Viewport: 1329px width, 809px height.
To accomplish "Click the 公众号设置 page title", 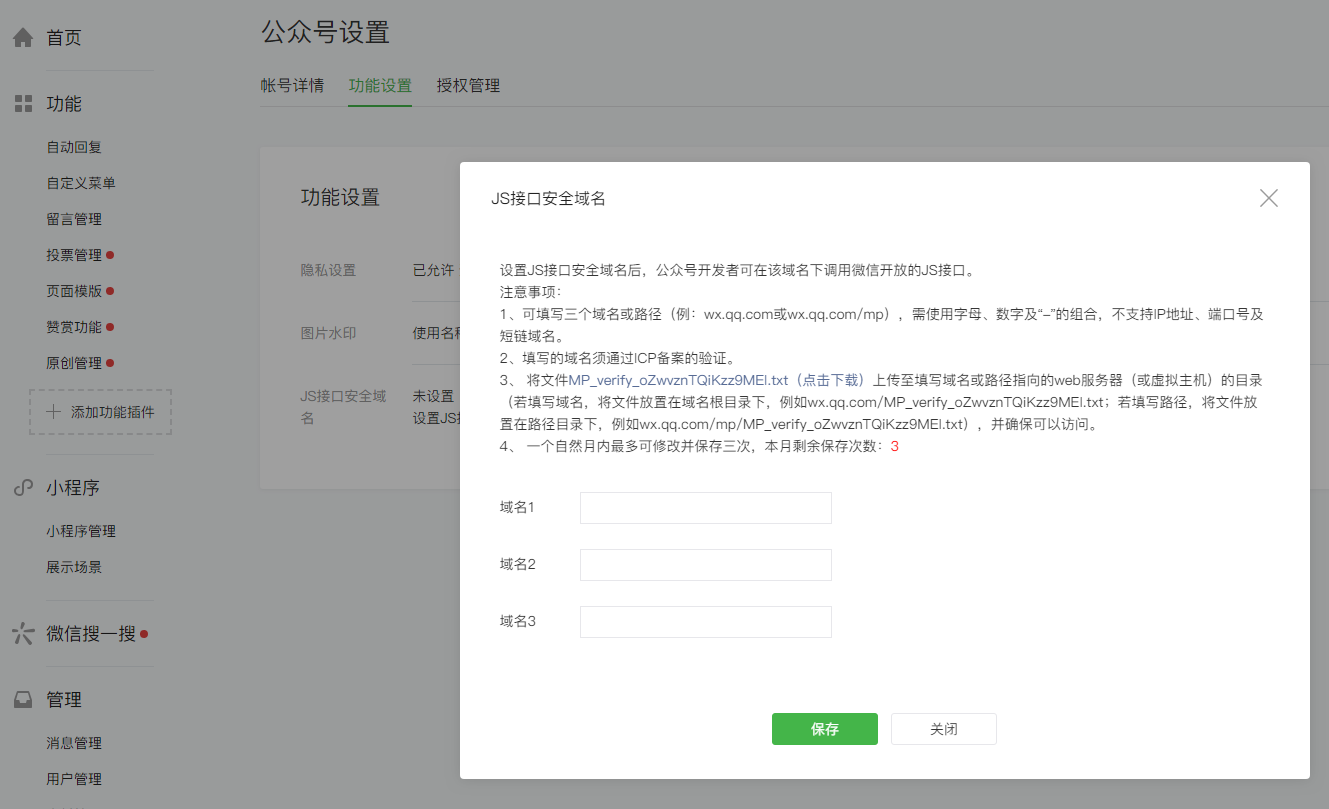I will (x=325, y=32).
